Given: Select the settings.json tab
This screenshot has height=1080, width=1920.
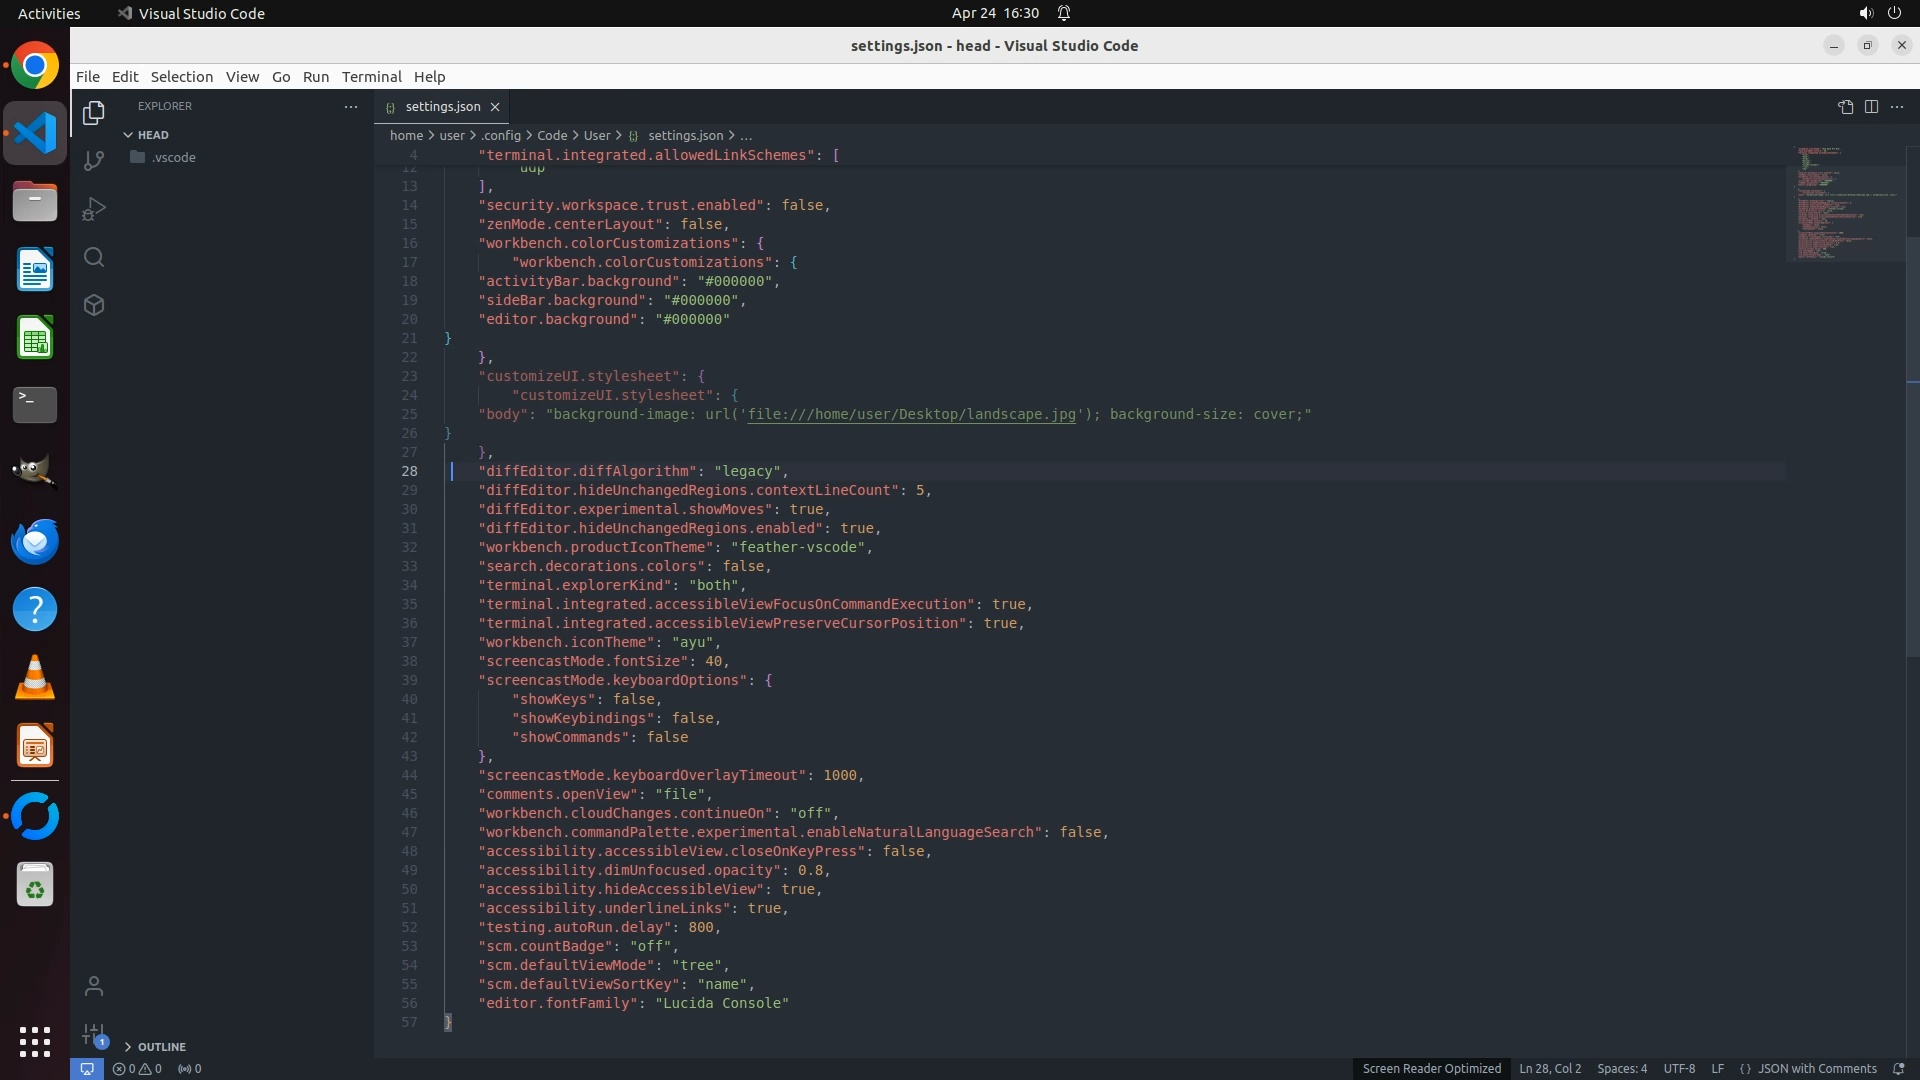Looking at the screenshot, I should pos(442,107).
